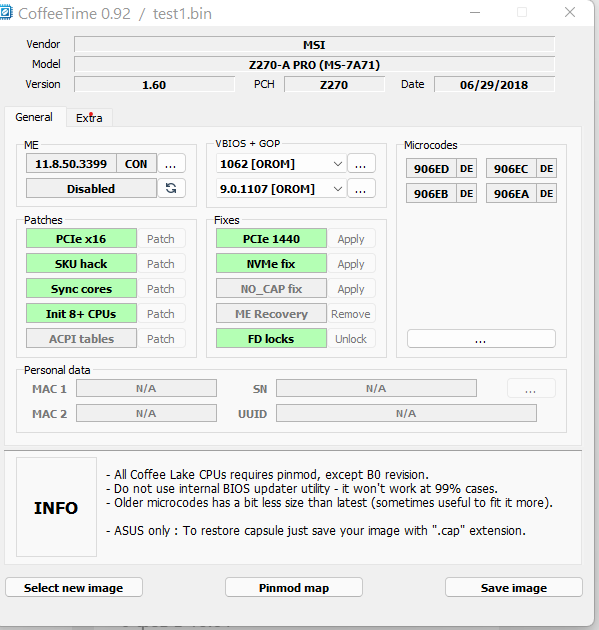
Task: Toggle the PCIe x16 patch indicator
Action: pyautogui.click(x=81, y=239)
